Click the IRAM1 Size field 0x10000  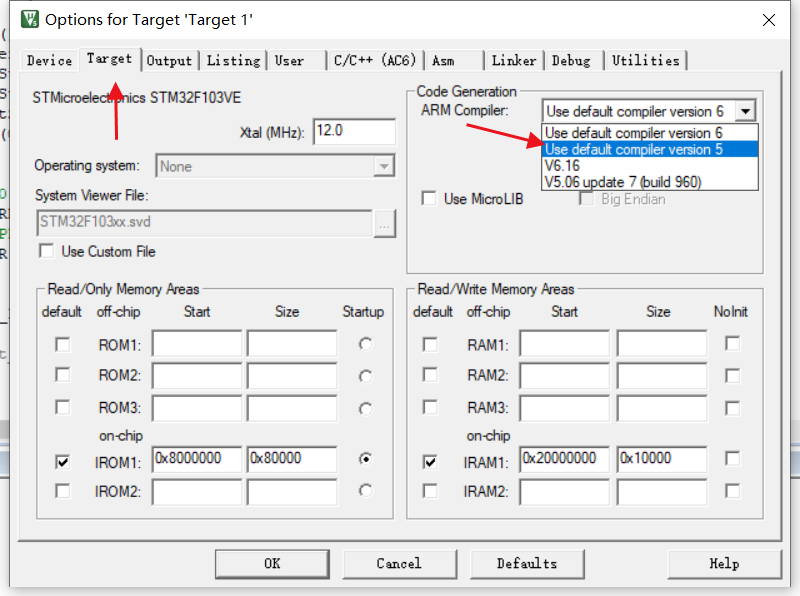pos(662,459)
